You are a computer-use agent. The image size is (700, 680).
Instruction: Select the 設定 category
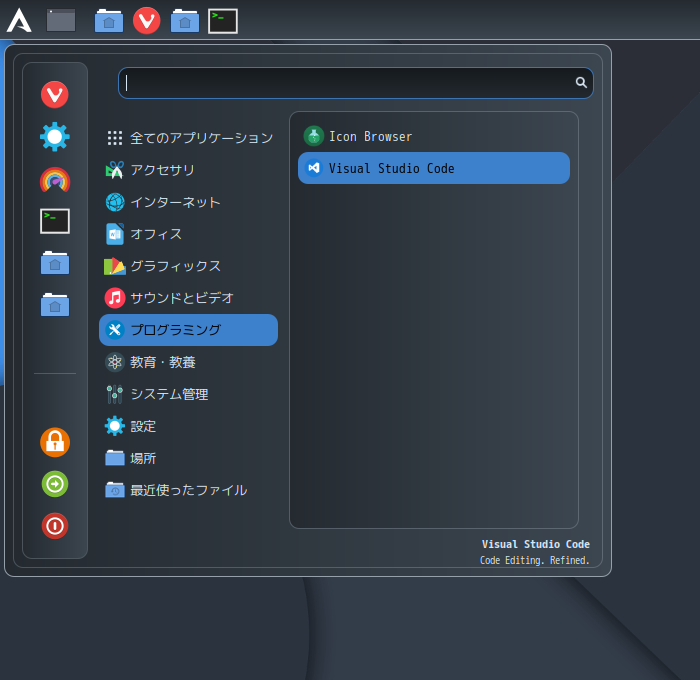[188, 426]
